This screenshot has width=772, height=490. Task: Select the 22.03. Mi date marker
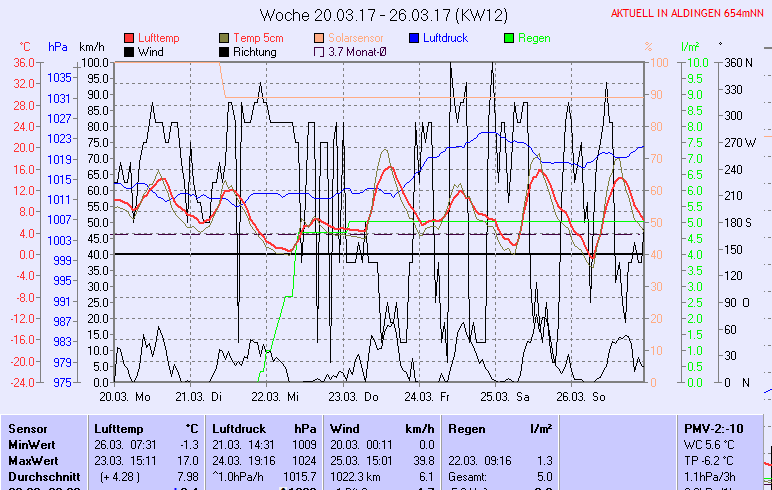point(275,396)
